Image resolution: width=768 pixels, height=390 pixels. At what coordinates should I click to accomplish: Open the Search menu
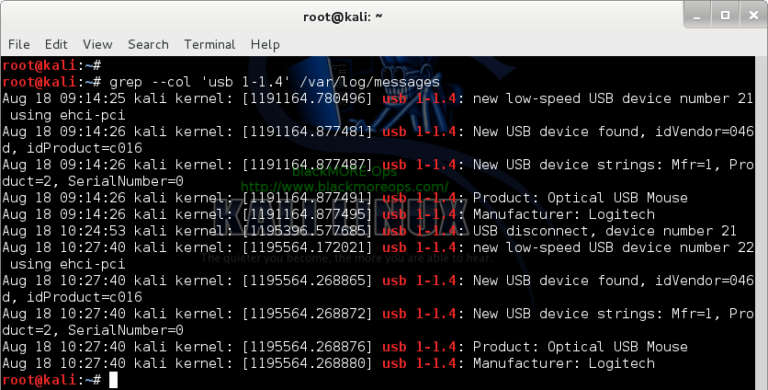pyautogui.click(x=148, y=44)
